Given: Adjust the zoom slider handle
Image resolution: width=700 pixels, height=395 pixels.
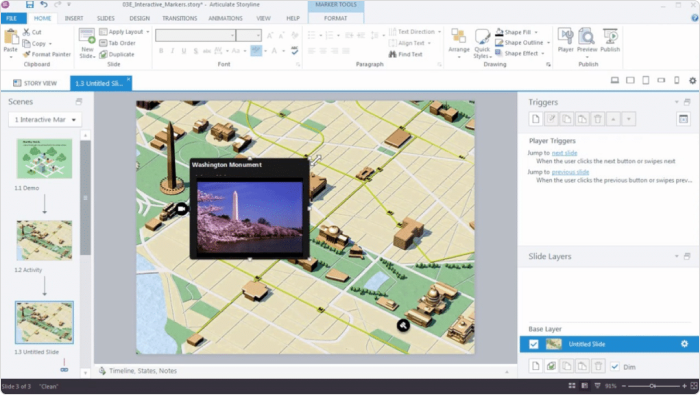Looking at the screenshot, I should (x=652, y=386).
